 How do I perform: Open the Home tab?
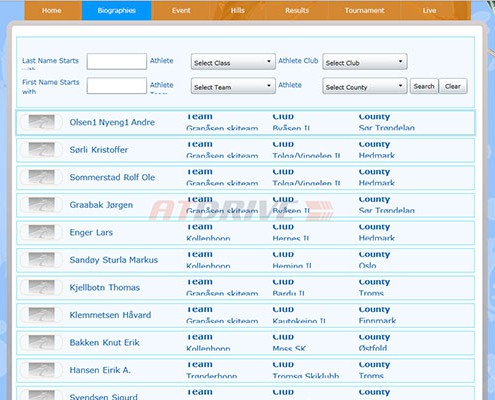coord(52,10)
